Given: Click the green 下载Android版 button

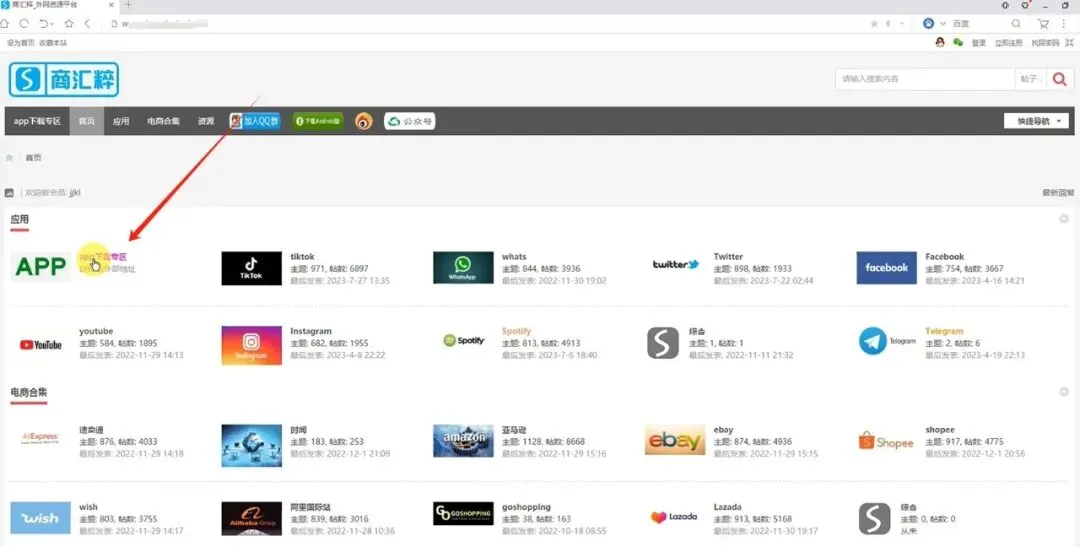Looking at the screenshot, I should pyautogui.click(x=318, y=121).
